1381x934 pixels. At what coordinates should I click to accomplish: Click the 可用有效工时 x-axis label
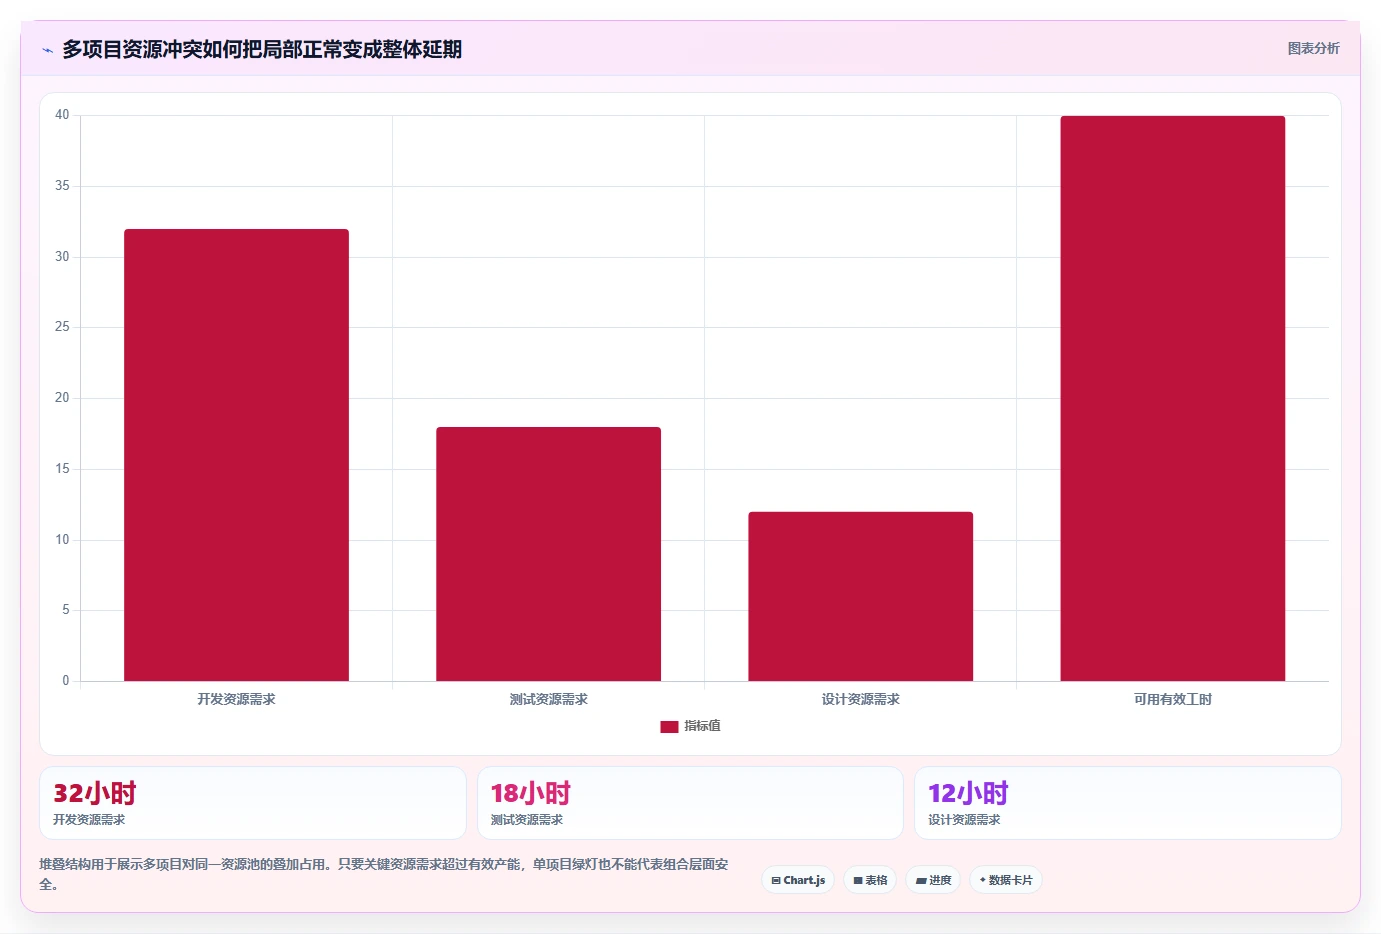[1172, 699]
